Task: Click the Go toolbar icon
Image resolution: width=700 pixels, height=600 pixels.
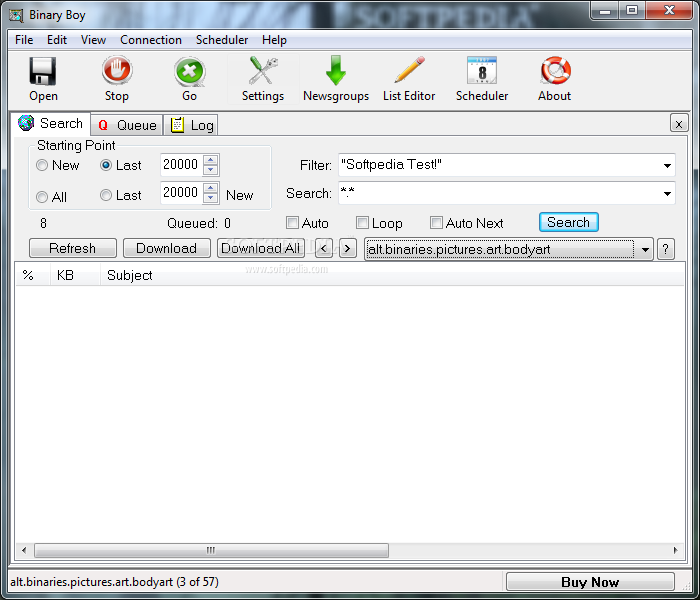Action: pyautogui.click(x=190, y=71)
